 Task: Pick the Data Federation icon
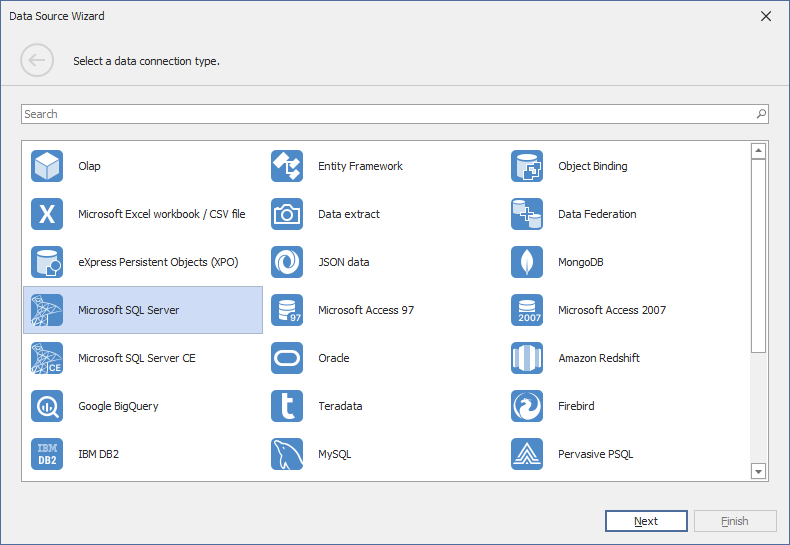tap(526, 214)
